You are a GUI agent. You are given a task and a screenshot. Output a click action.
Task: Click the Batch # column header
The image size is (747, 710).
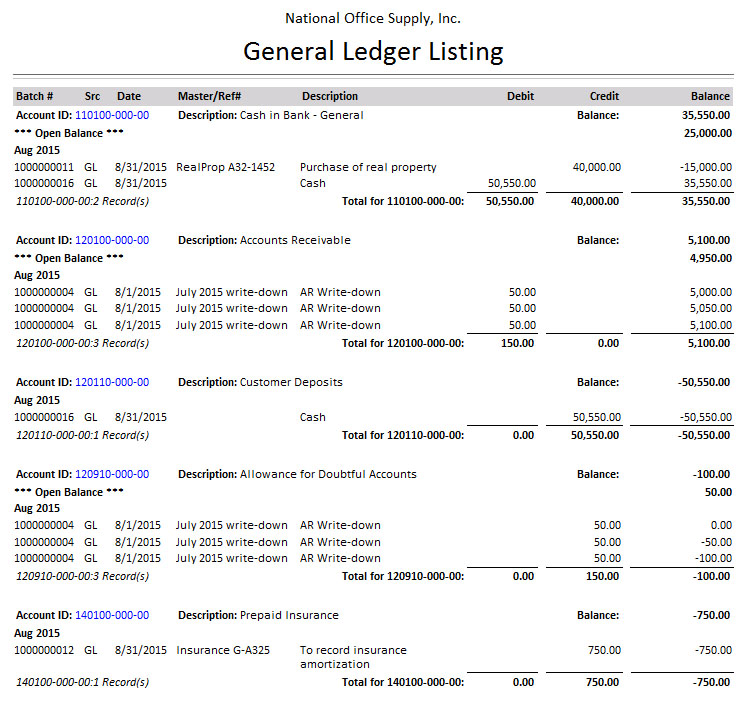pyautogui.click(x=35, y=97)
